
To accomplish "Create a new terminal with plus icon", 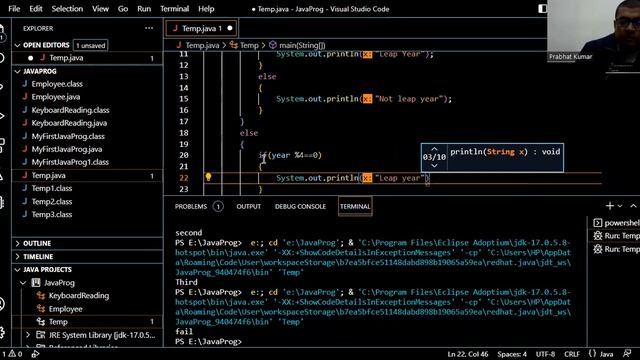I will click(610, 206).
